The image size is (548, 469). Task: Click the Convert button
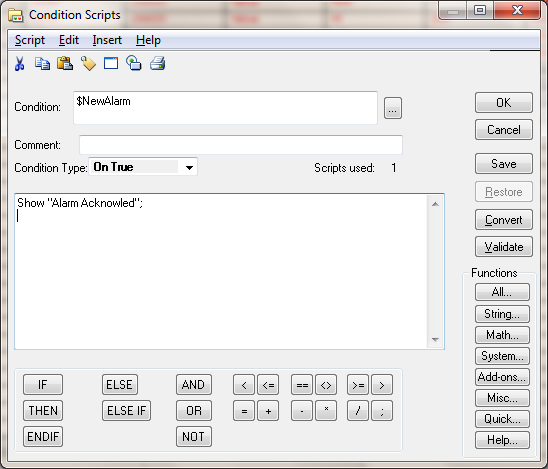[504, 220]
